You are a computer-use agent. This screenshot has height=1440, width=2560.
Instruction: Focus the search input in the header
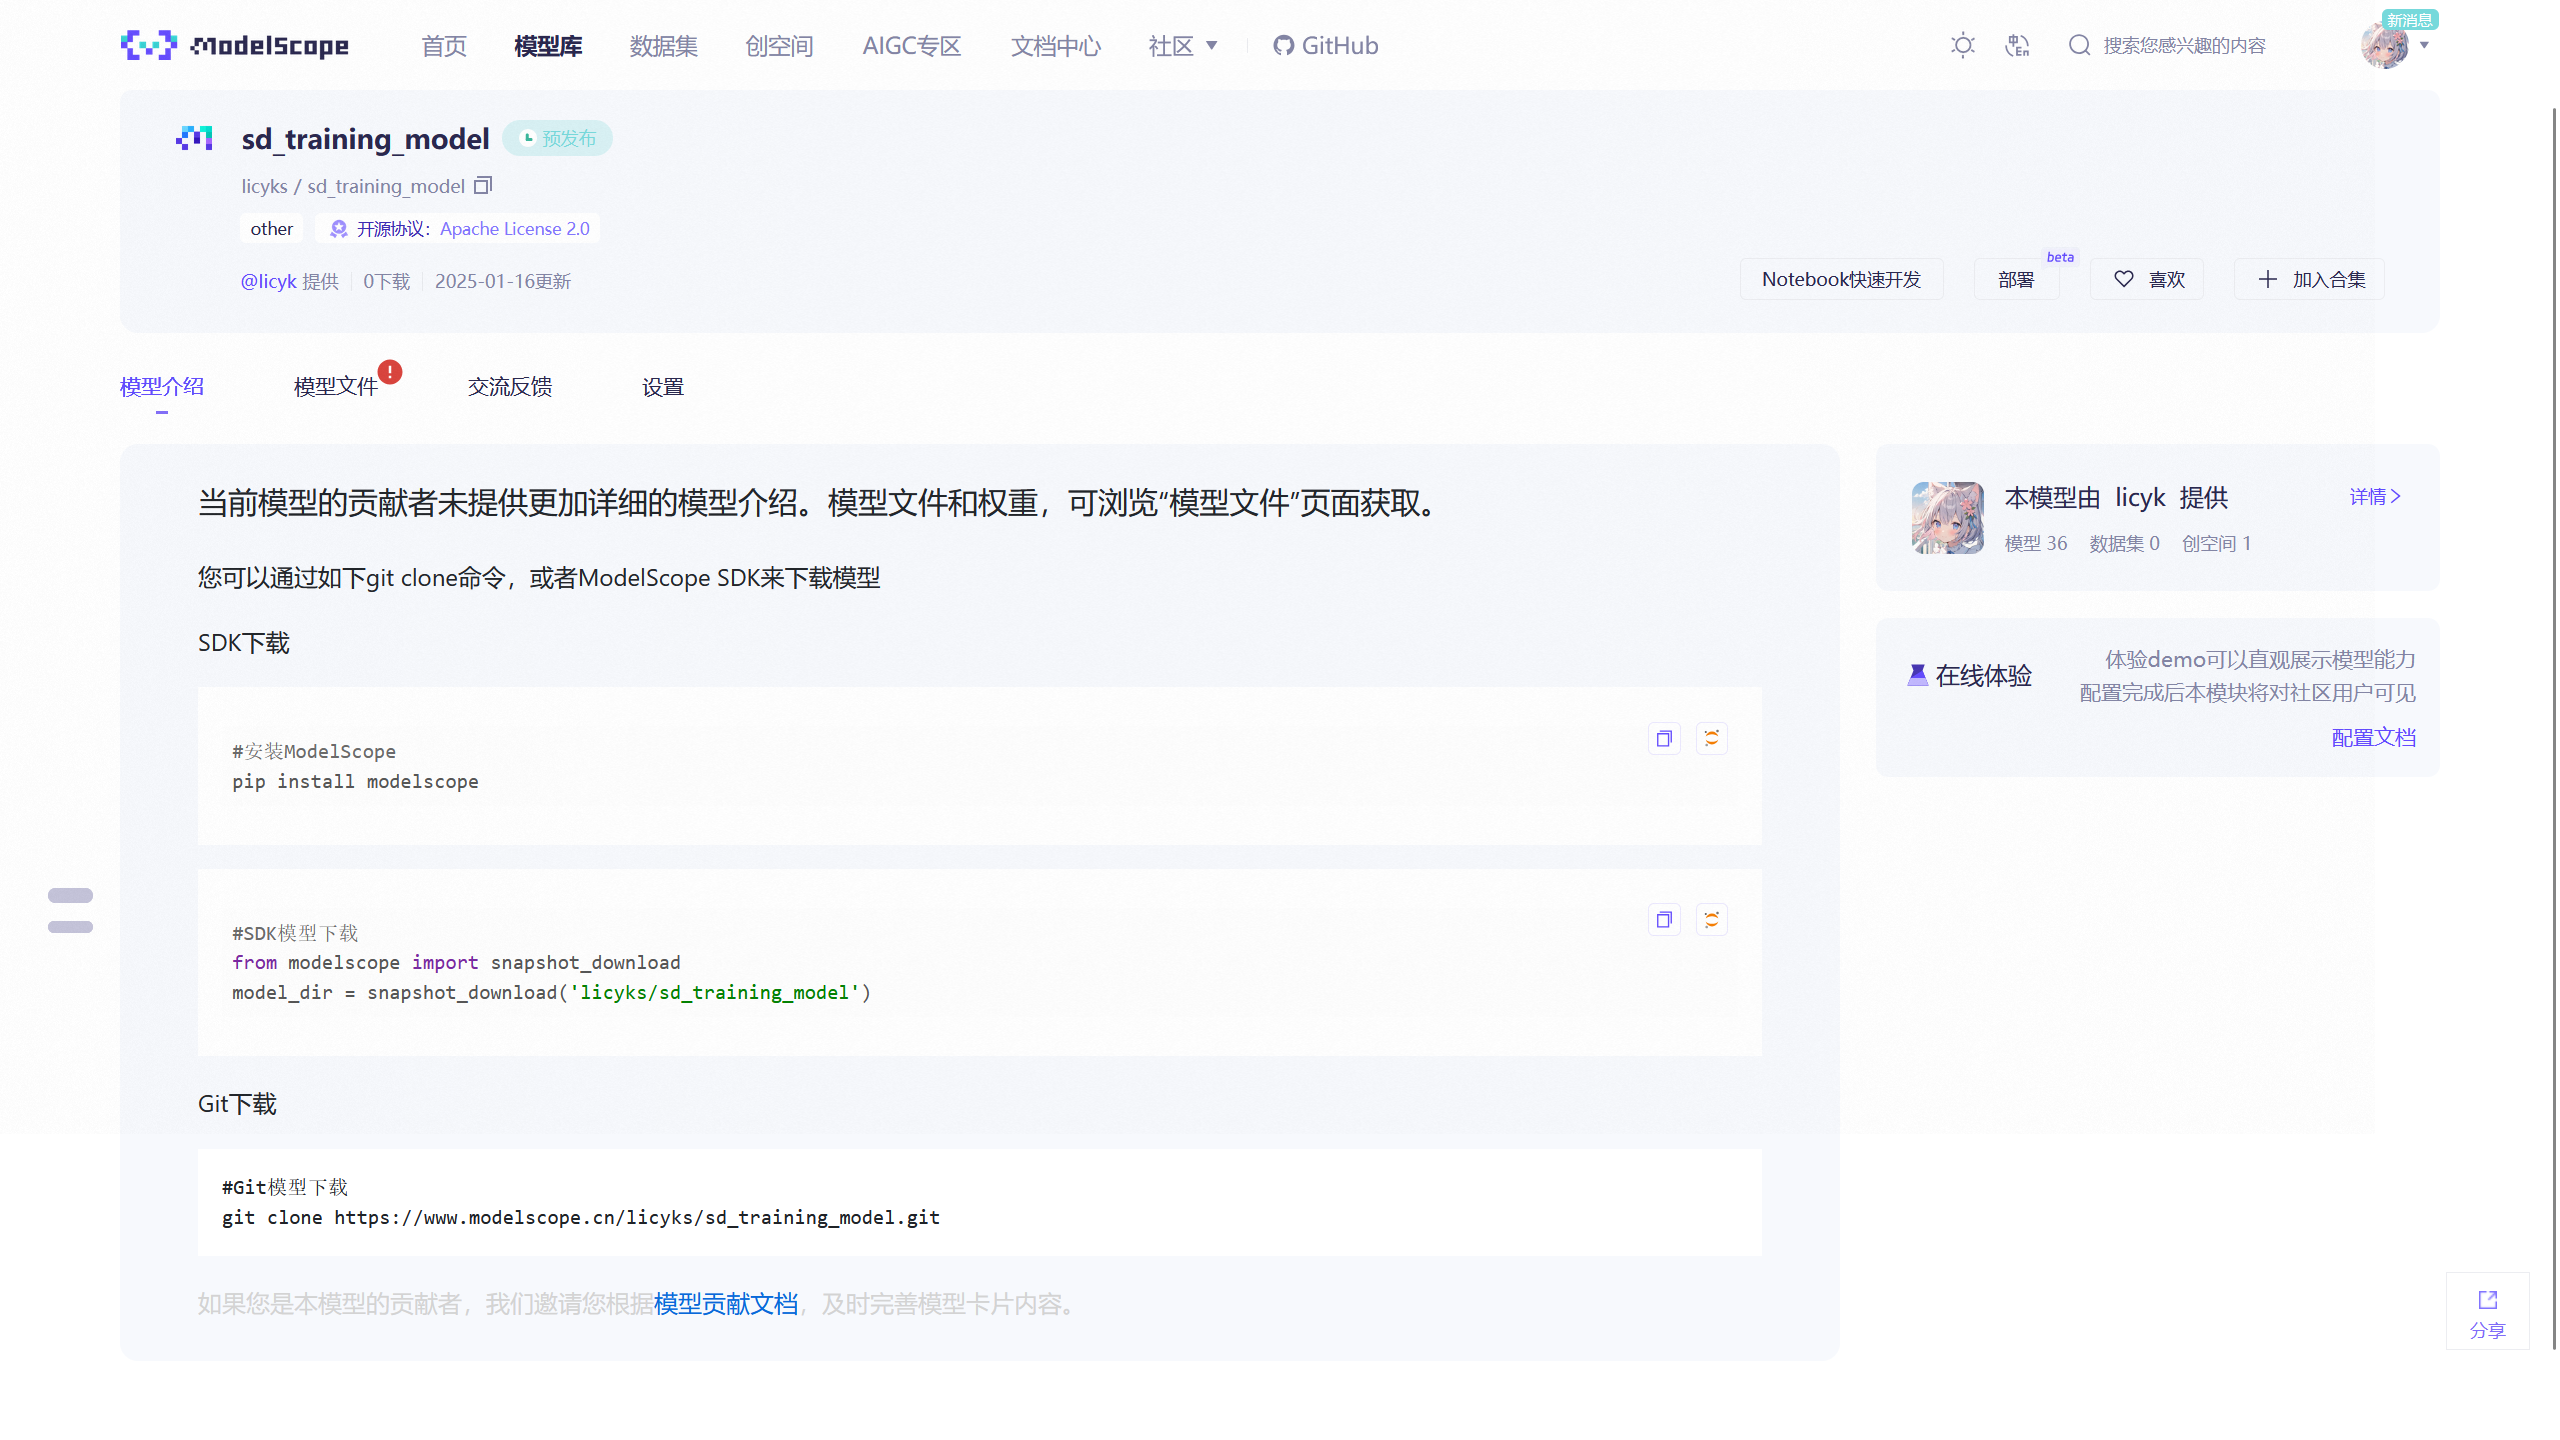pos(2184,45)
